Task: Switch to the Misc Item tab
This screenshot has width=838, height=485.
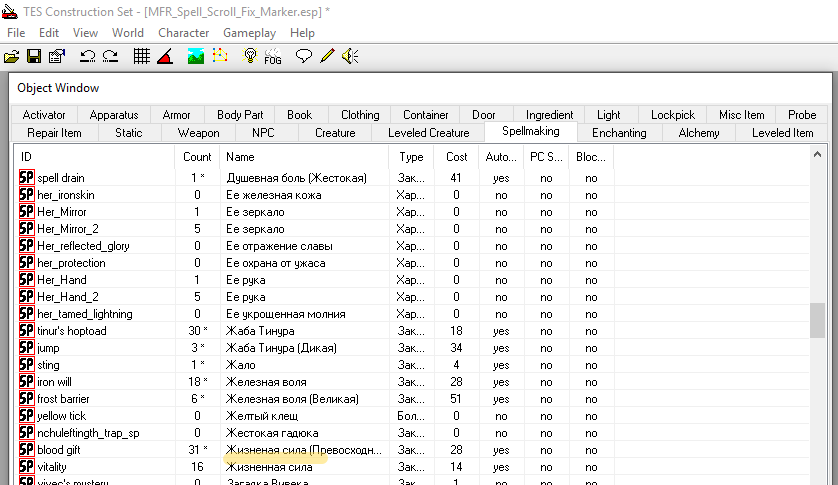Action: tap(741, 115)
